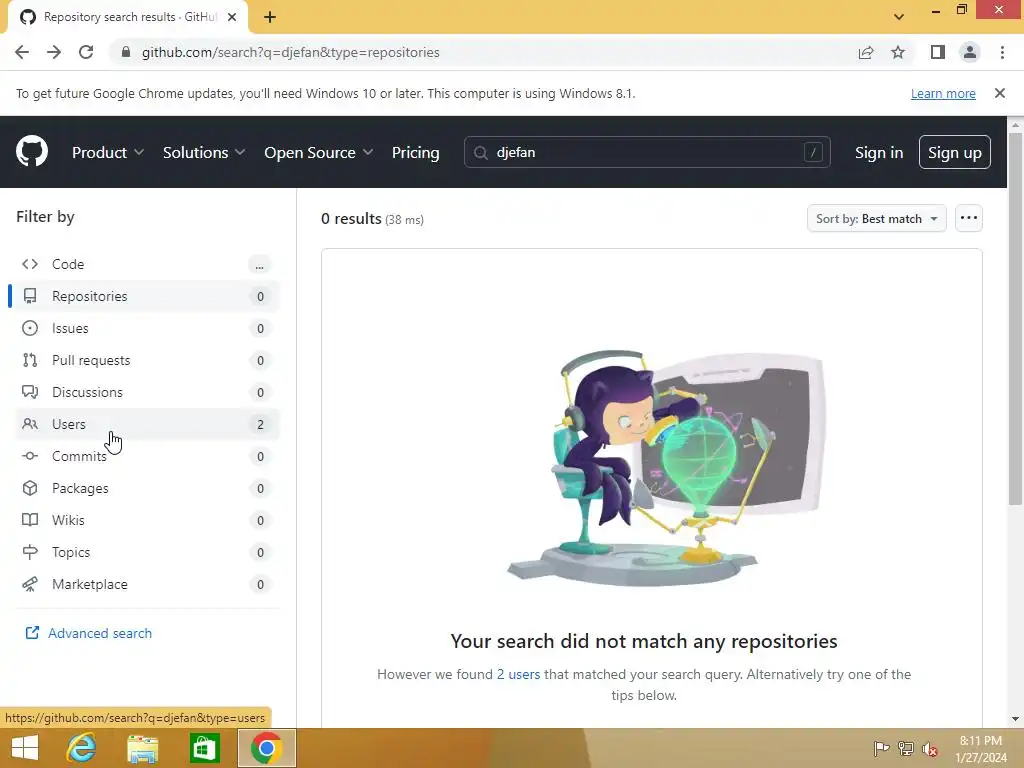The height and width of the screenshot is (768, 1024).
Task: Click the Discussions speech bubble icon
Action: (30, 392)
